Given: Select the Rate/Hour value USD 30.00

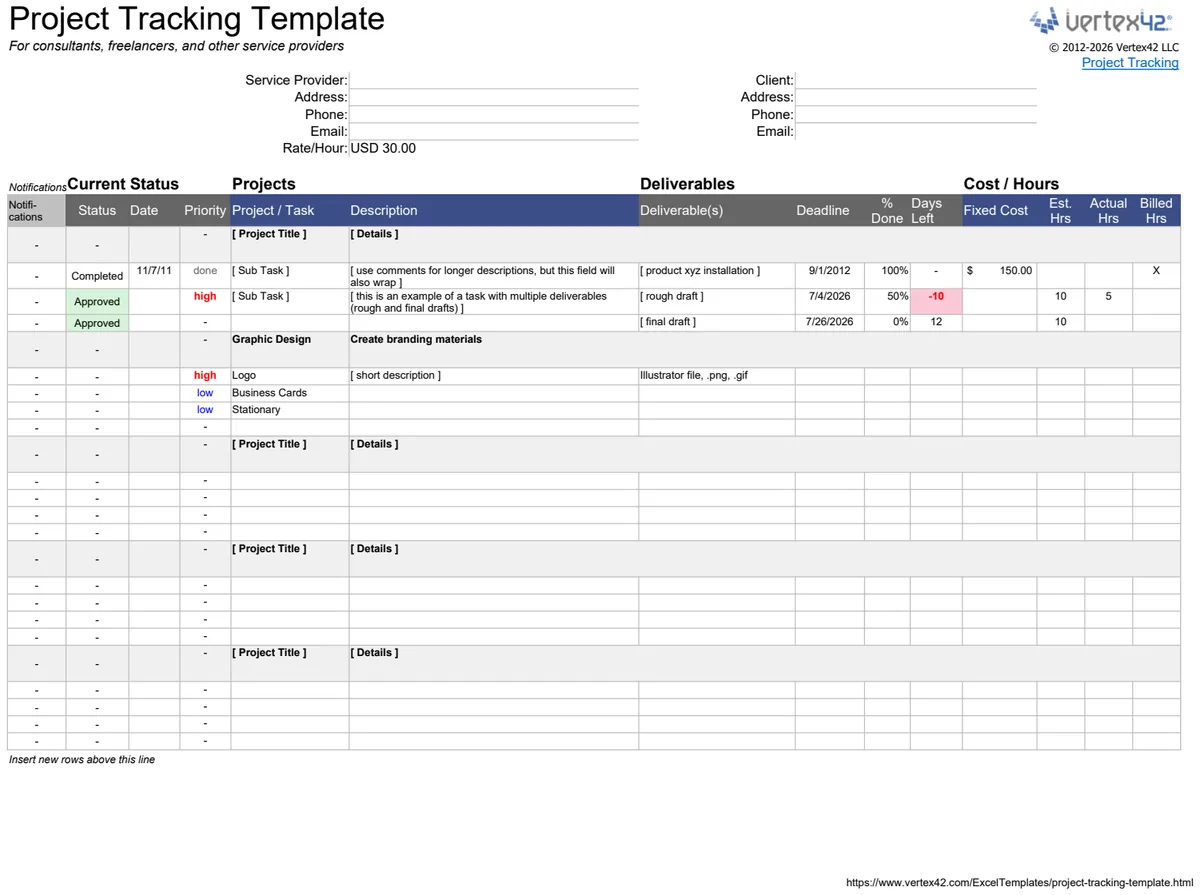Looking at the screenshot, I should [x=383, y=148].
